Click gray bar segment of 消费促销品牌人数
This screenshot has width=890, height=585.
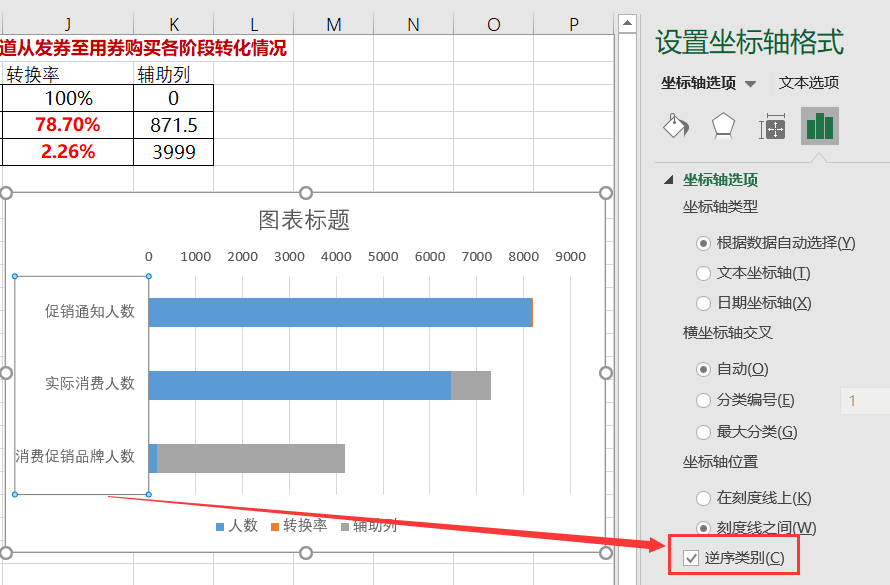coord(251,458)
